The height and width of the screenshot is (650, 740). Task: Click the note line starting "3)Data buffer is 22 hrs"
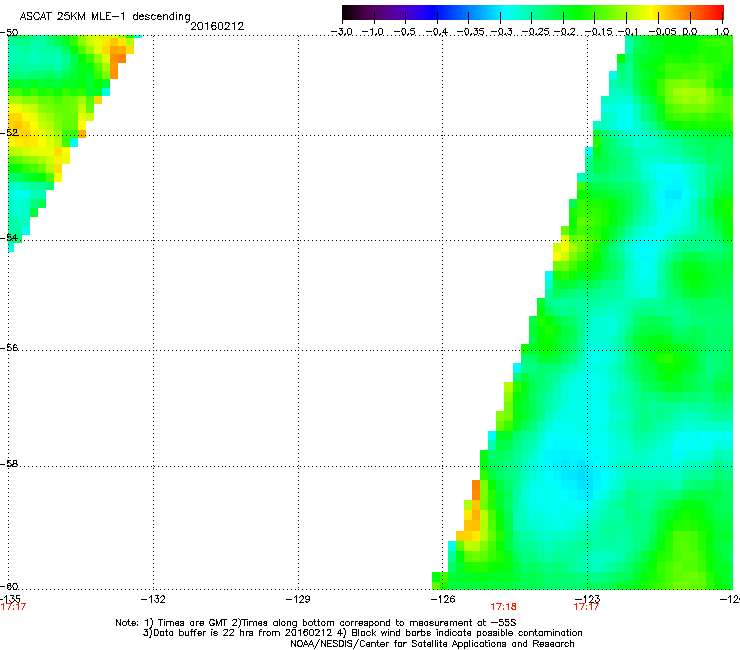tap(362, 633)
